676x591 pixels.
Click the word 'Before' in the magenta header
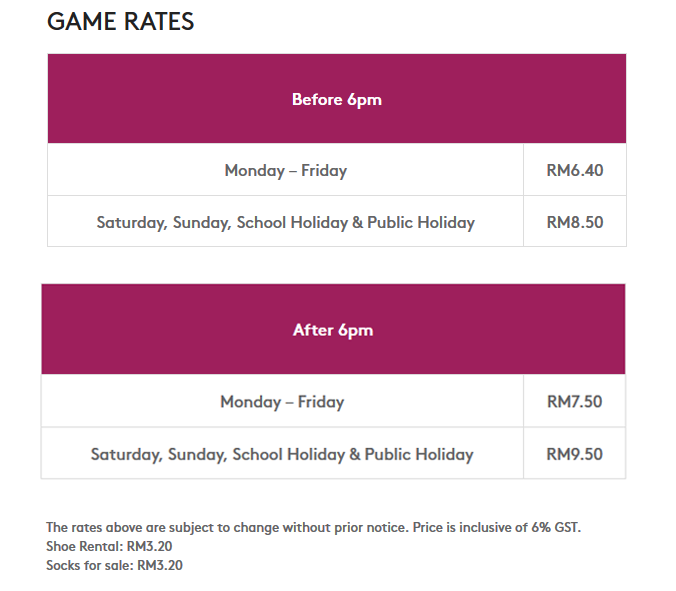click(x=317, y=99)
